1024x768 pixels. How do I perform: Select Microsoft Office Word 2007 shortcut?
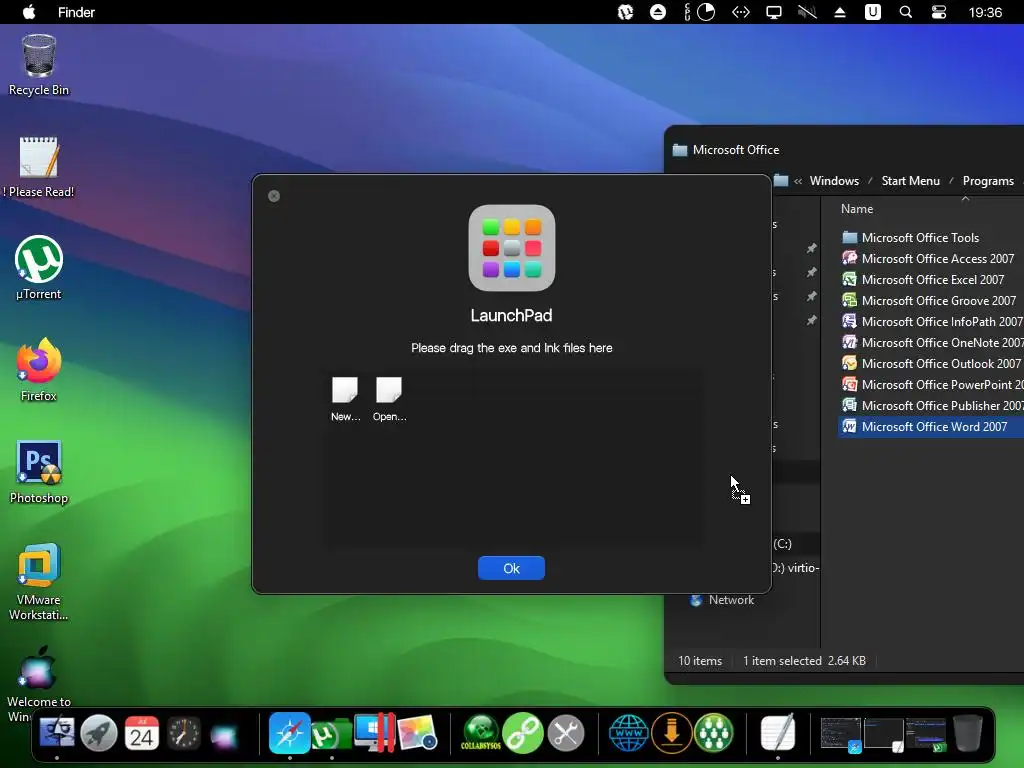(x=931, y=426)
